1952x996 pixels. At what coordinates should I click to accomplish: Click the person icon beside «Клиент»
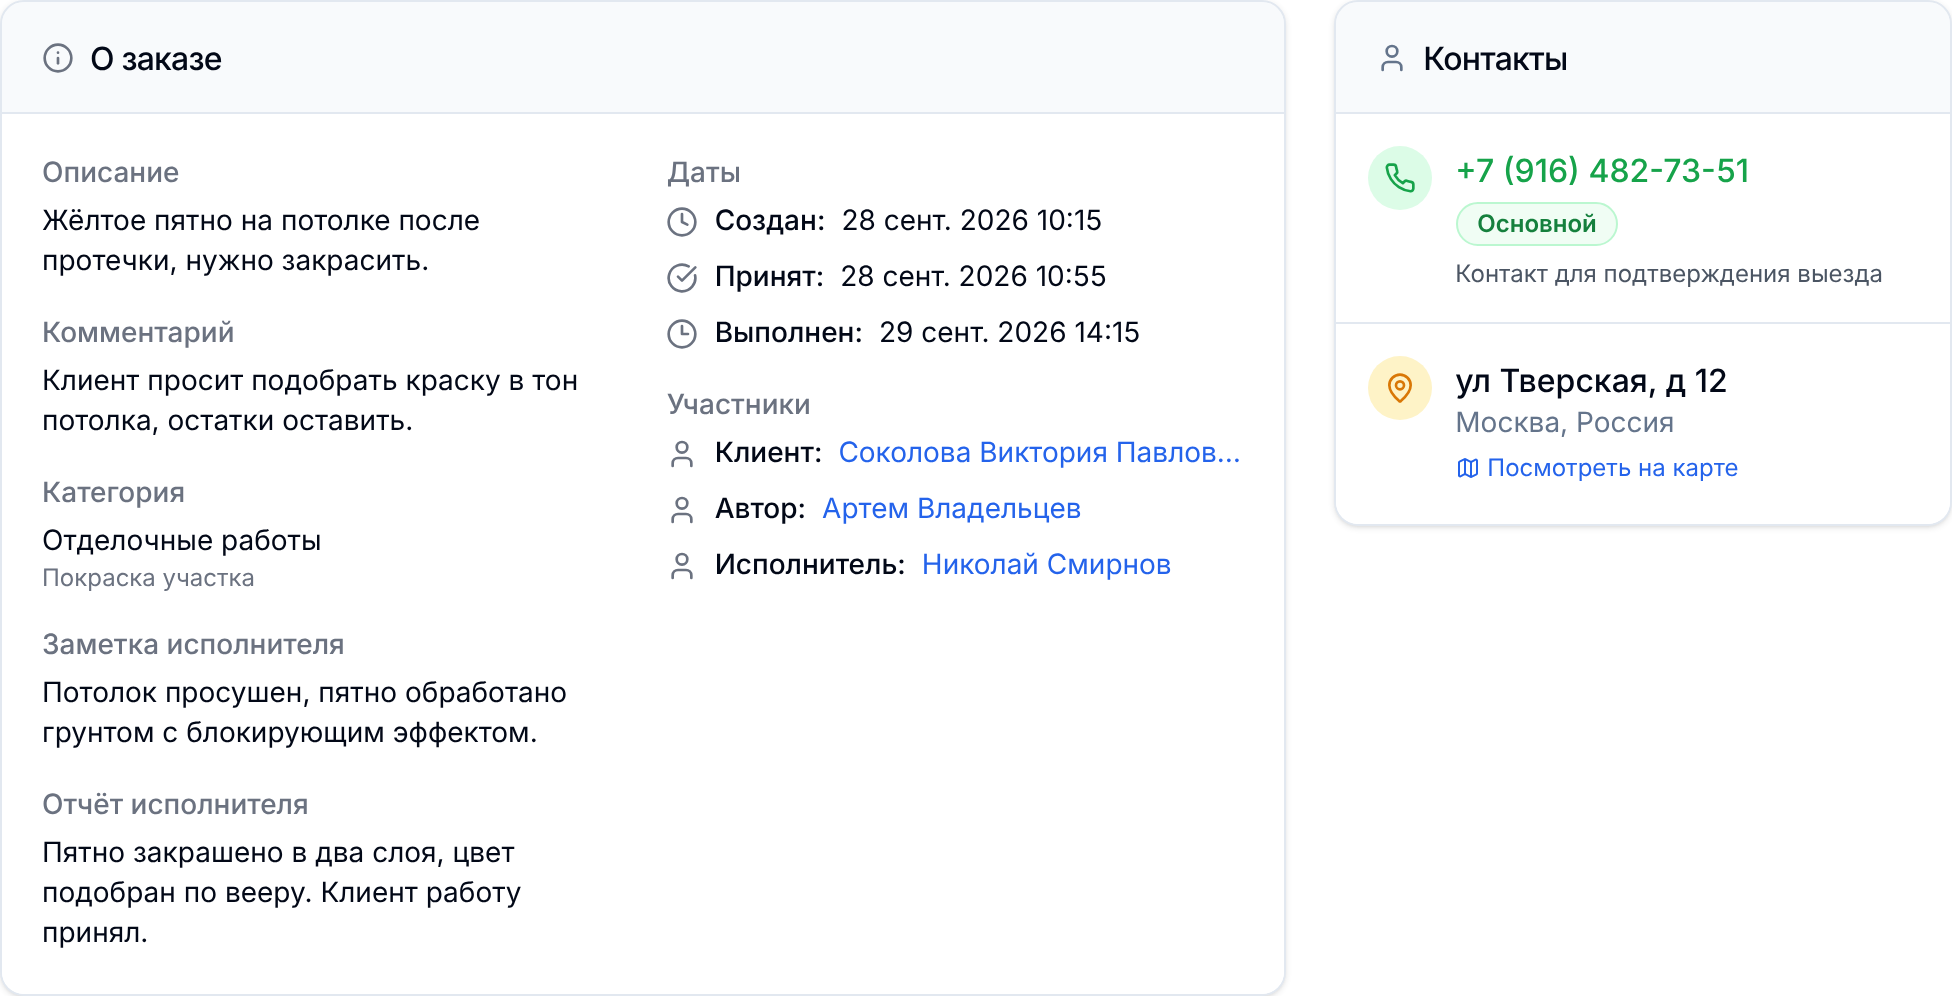(682, 453)
